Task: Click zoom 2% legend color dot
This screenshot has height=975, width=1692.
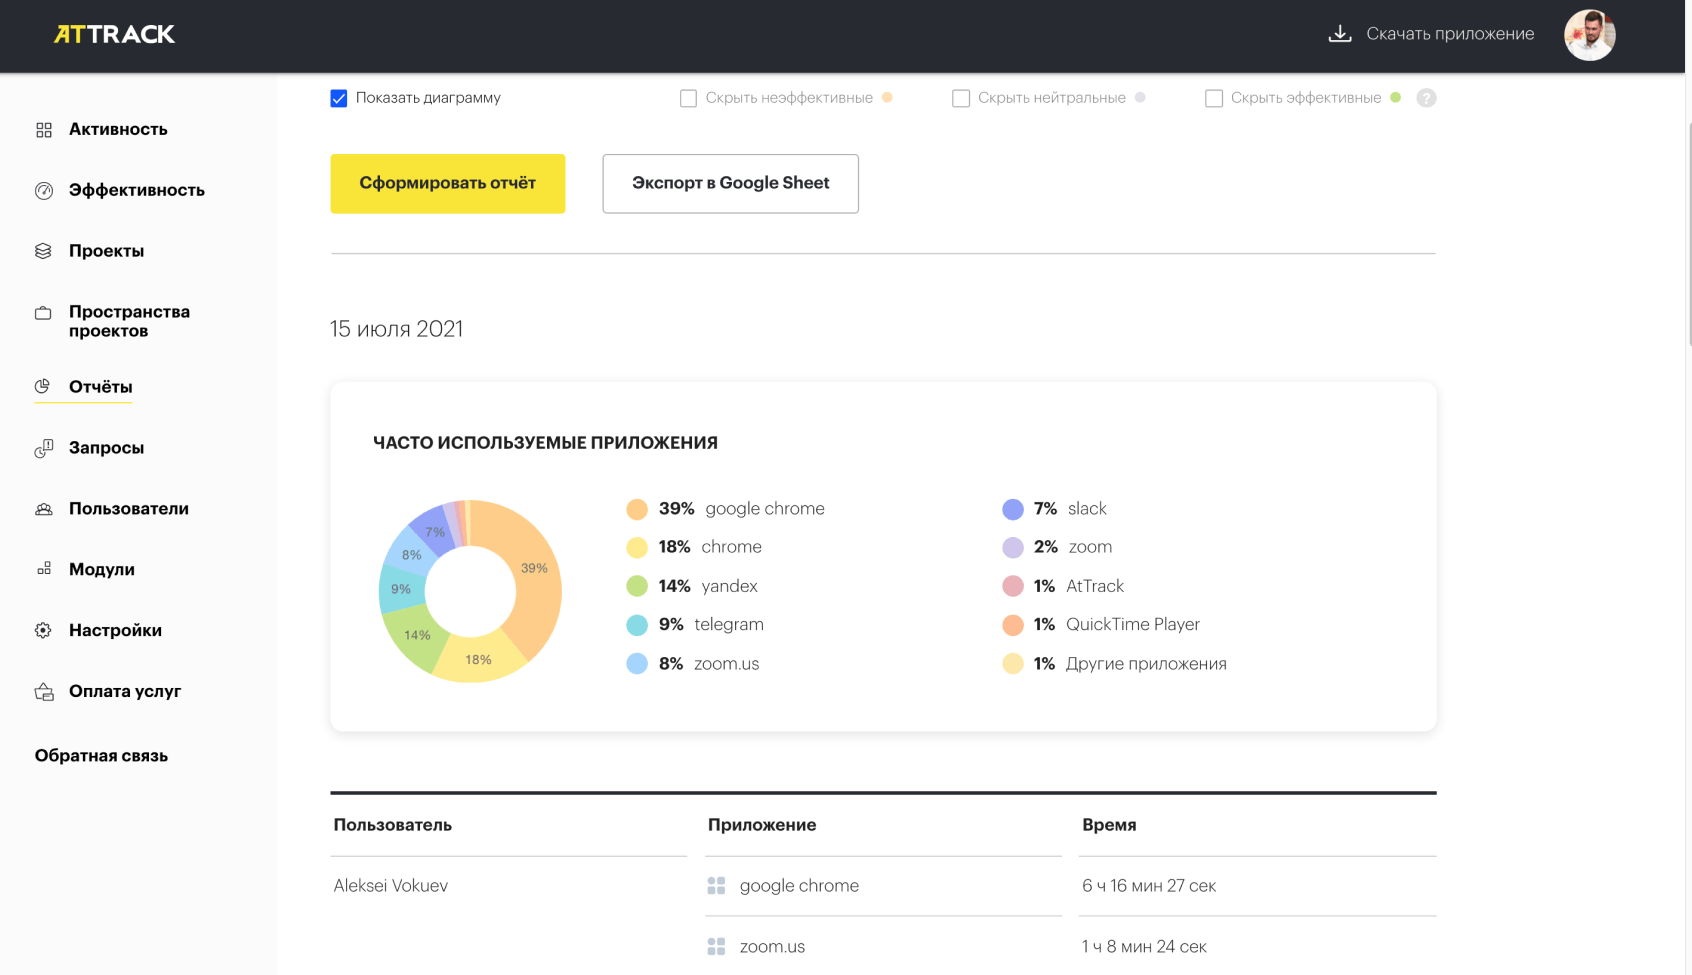Action: click(1013, 548)
